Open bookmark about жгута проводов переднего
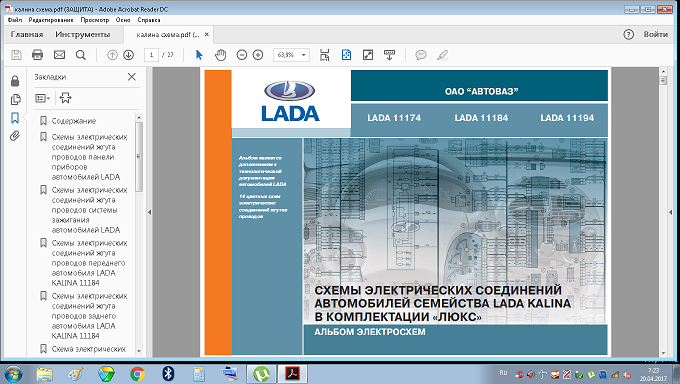Viewport: 680px width, 384px height. pyautogui.click(x=89, y=263)
